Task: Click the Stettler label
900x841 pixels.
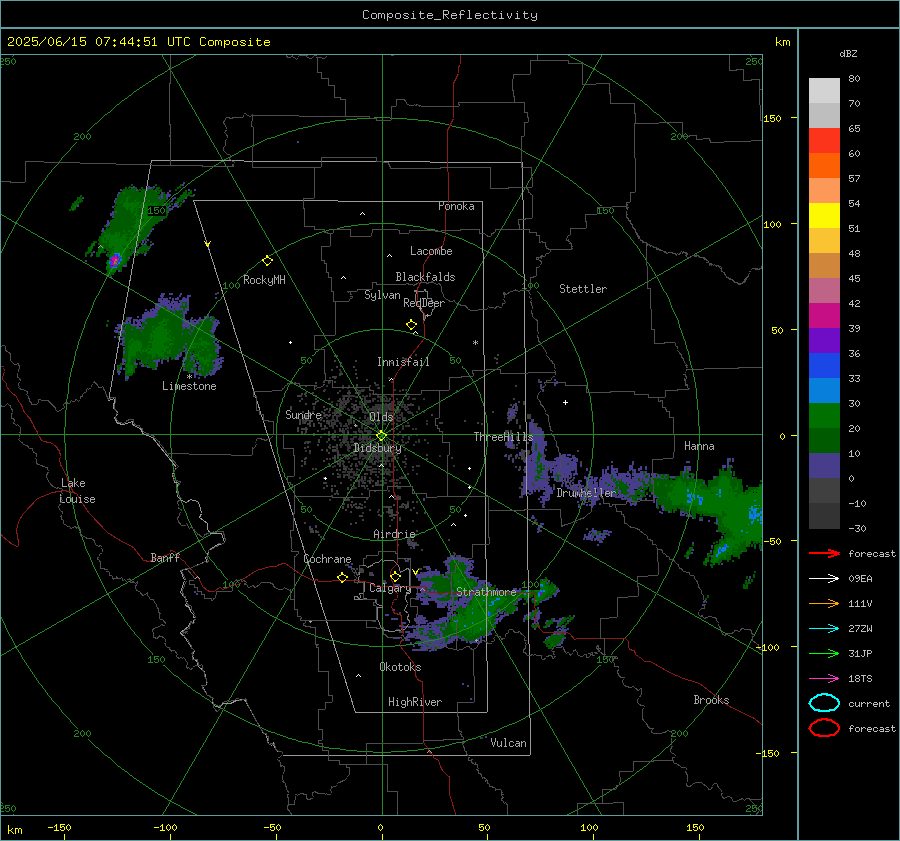Action: (583, 289)
